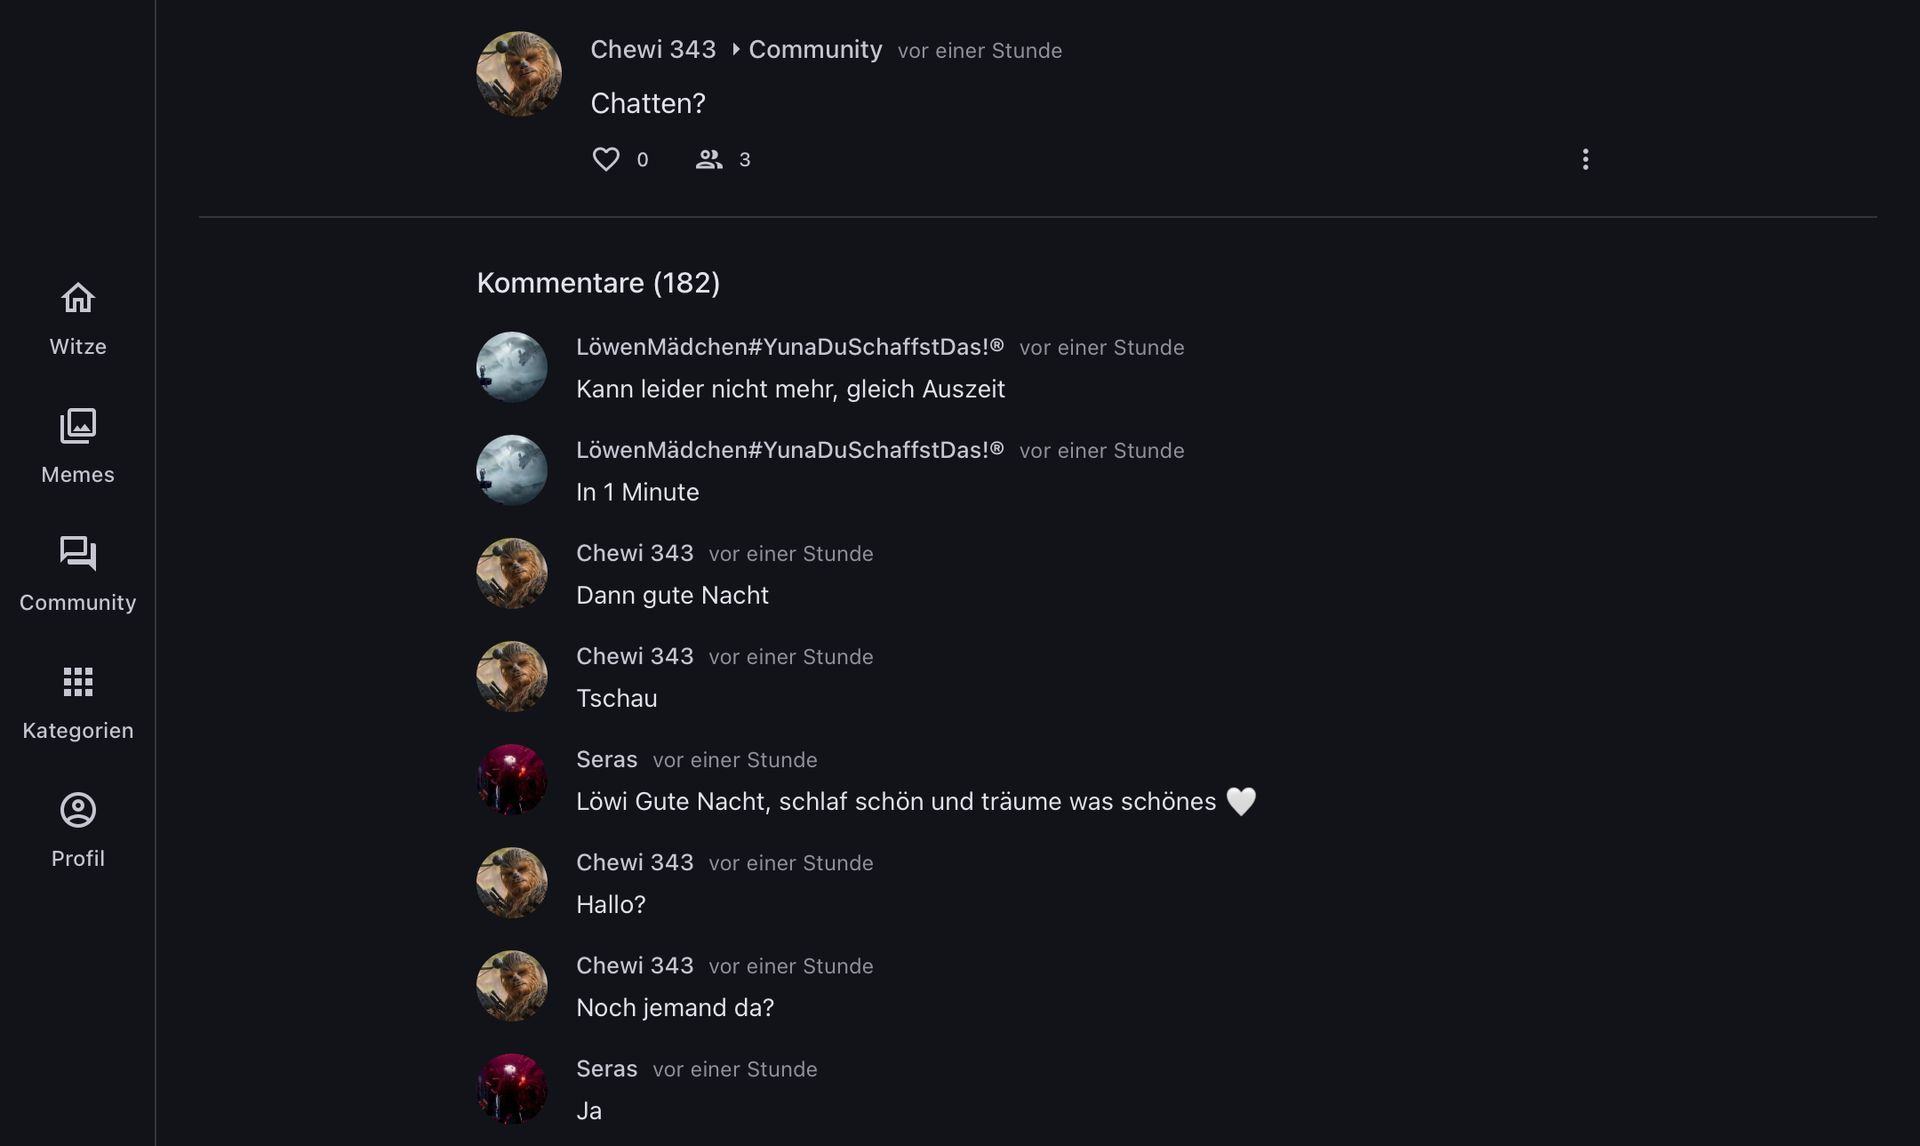Click the Witze menu label

78,347
